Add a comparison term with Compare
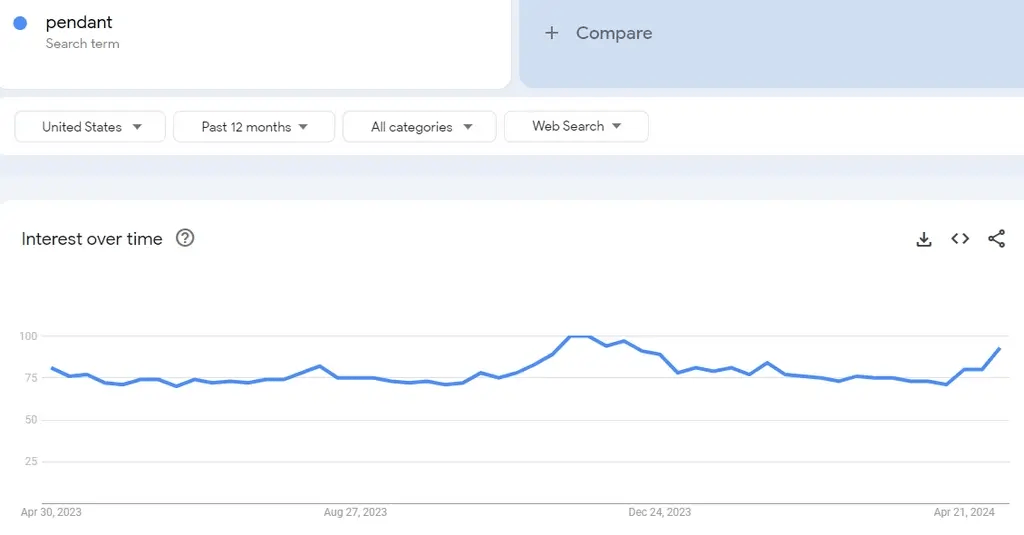The width and height of the screenshot is (1024, 535). coord(599,33)
